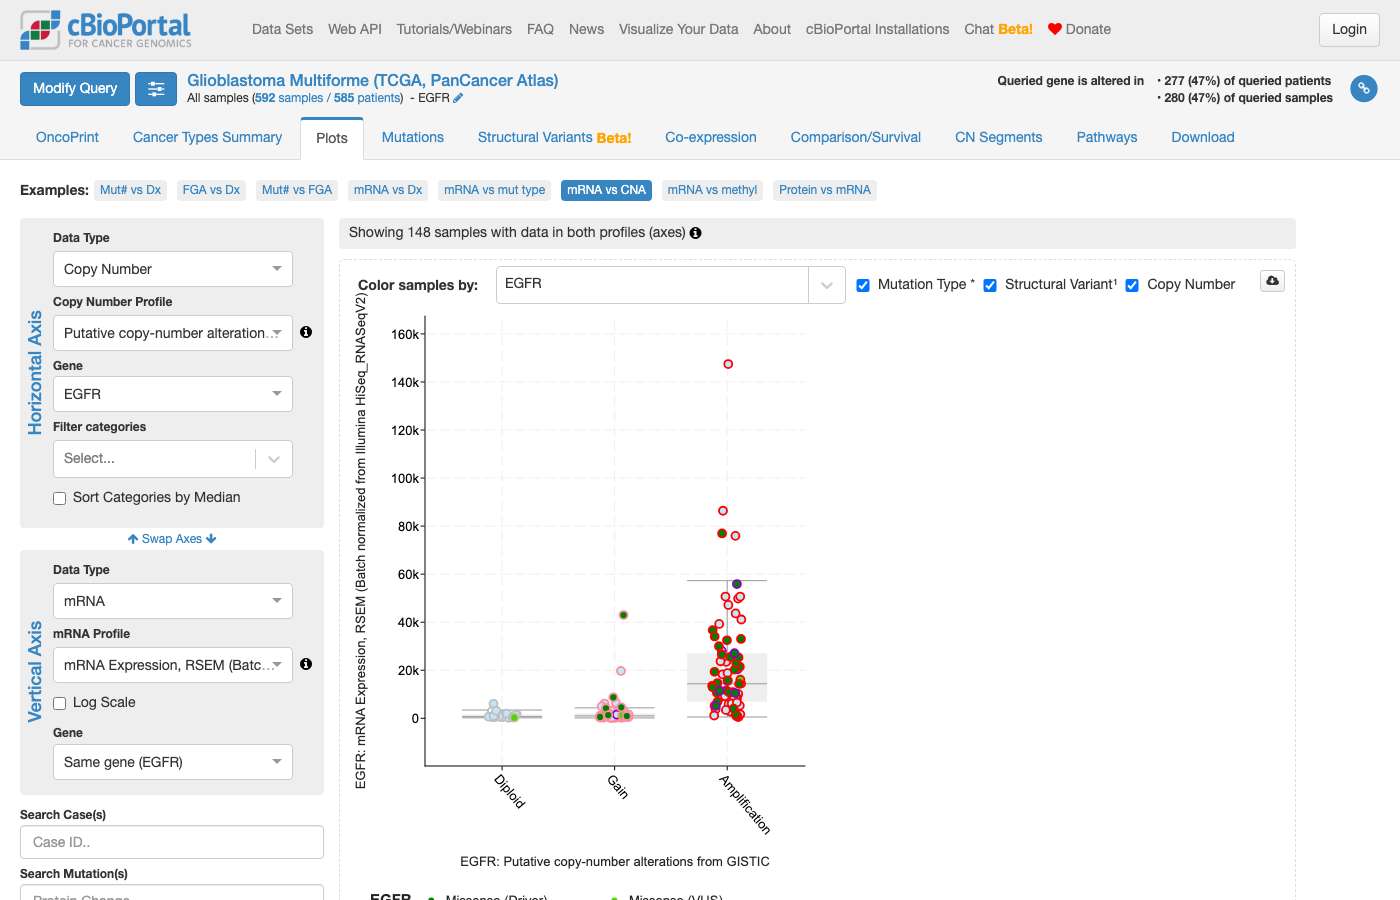Image resolution: width=1400 pixels, height=900 pixels.
Task: Enable Log Scale checkbox
Action: pos(59,703)
